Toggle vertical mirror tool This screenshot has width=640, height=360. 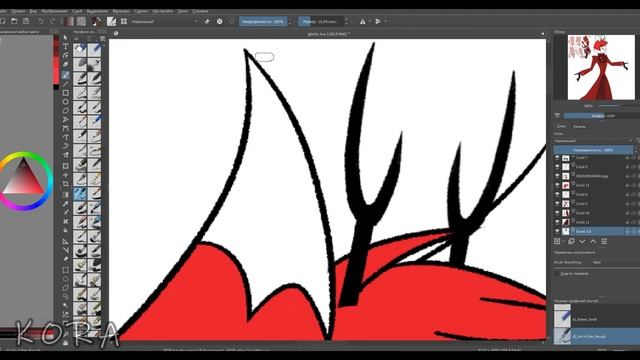point(378,21)
